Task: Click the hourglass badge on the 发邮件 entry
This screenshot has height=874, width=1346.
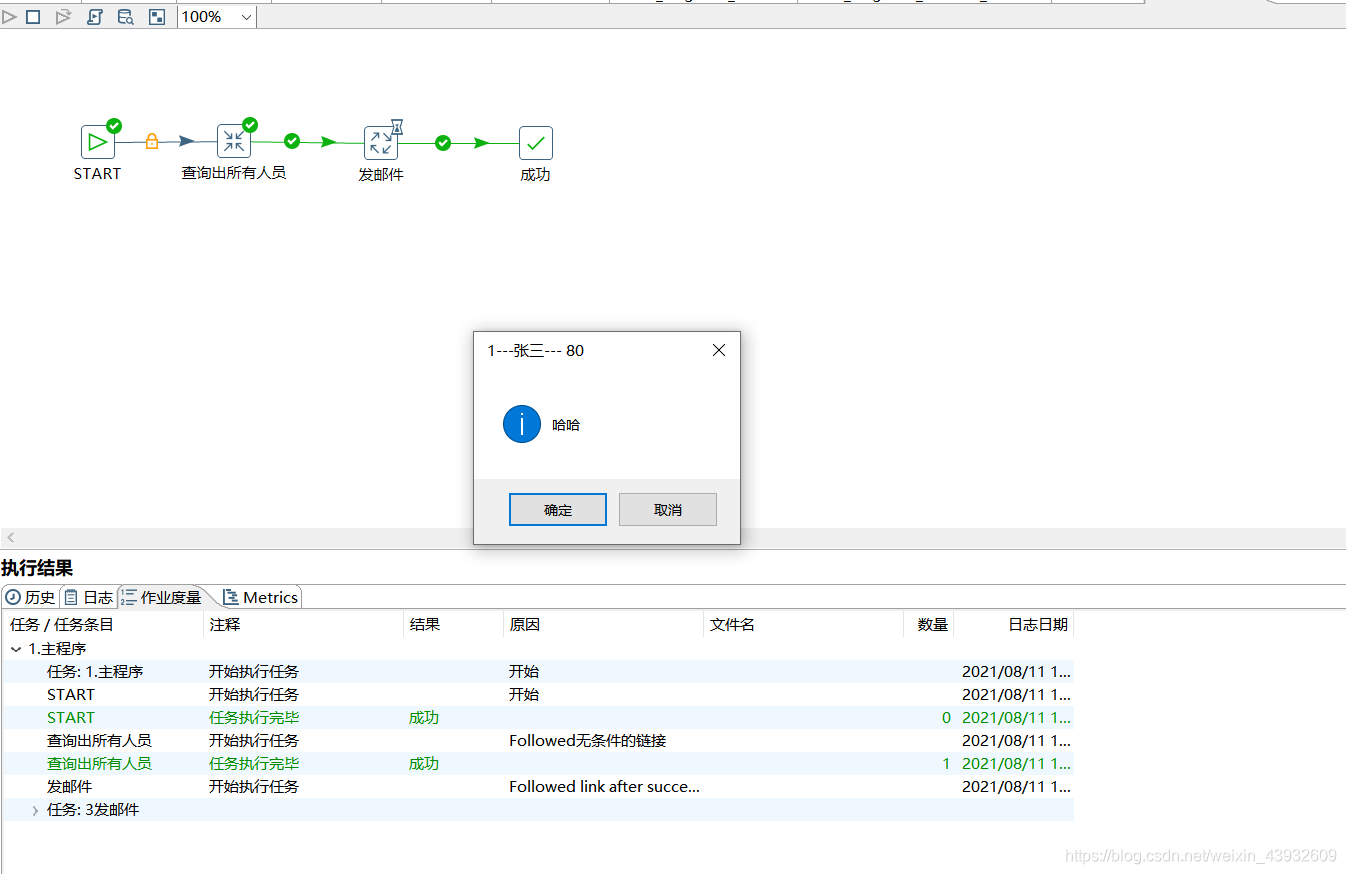Action: [397, 127]
